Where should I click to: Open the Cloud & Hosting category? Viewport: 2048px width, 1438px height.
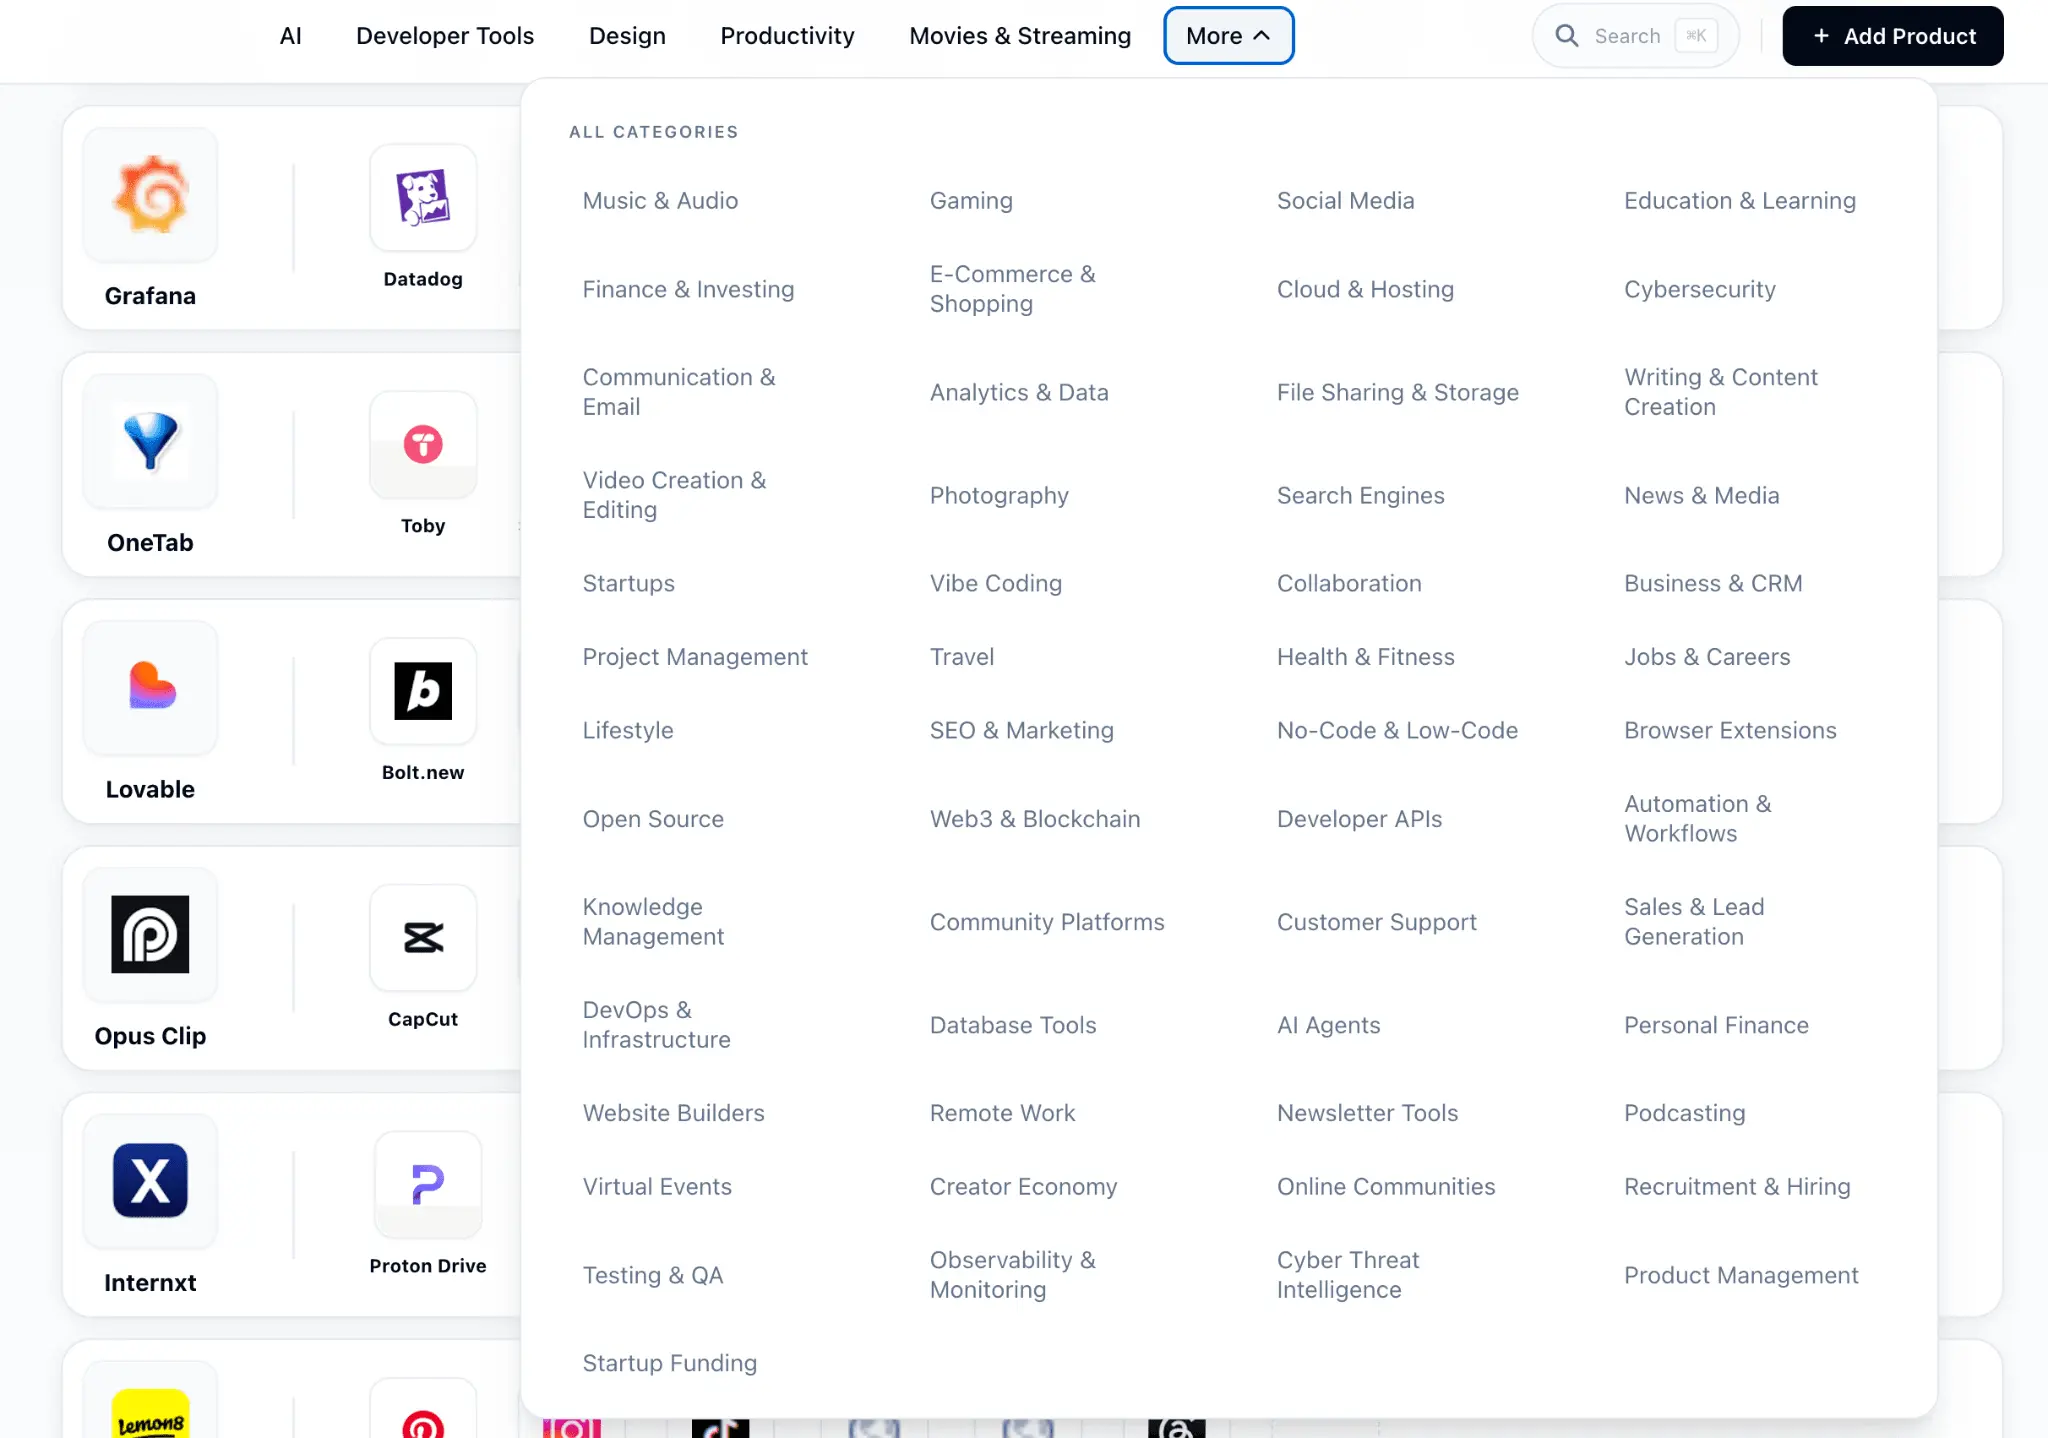click(x=1365, y=289)
